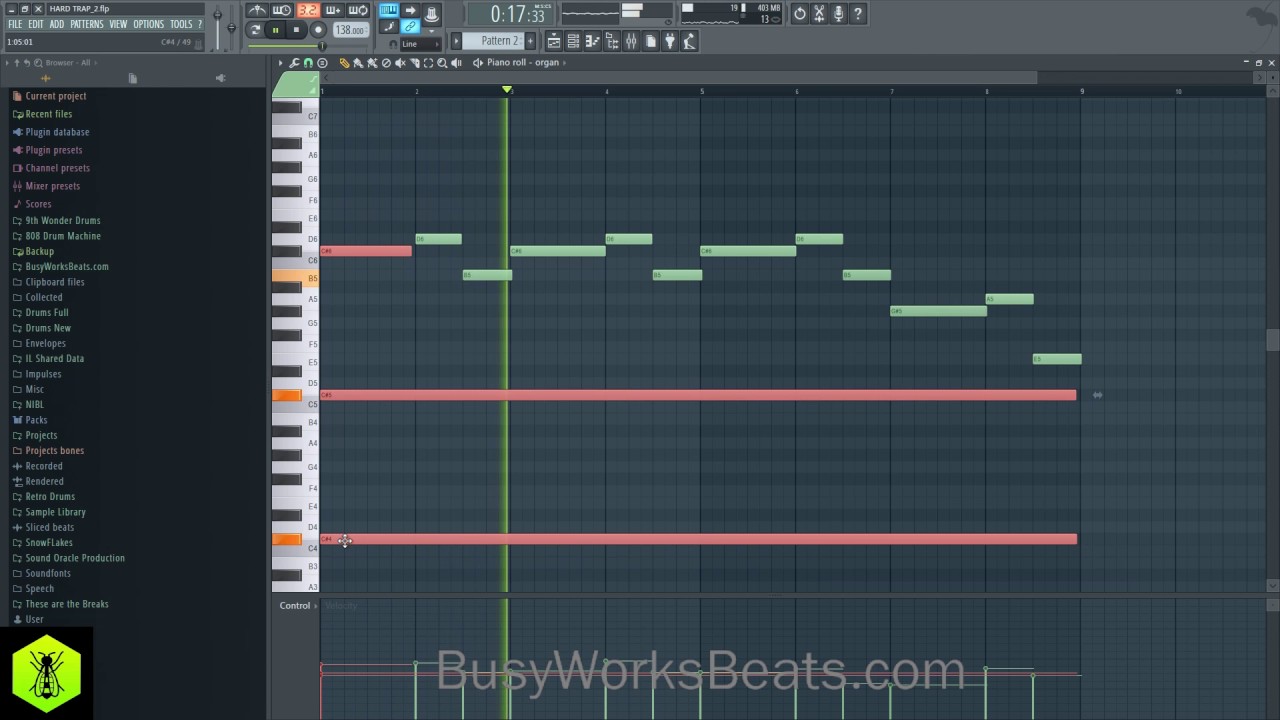Screen dimensions: 1280x720
Task: Open the OPTIONS menu
Action: (x=148, y=24)
